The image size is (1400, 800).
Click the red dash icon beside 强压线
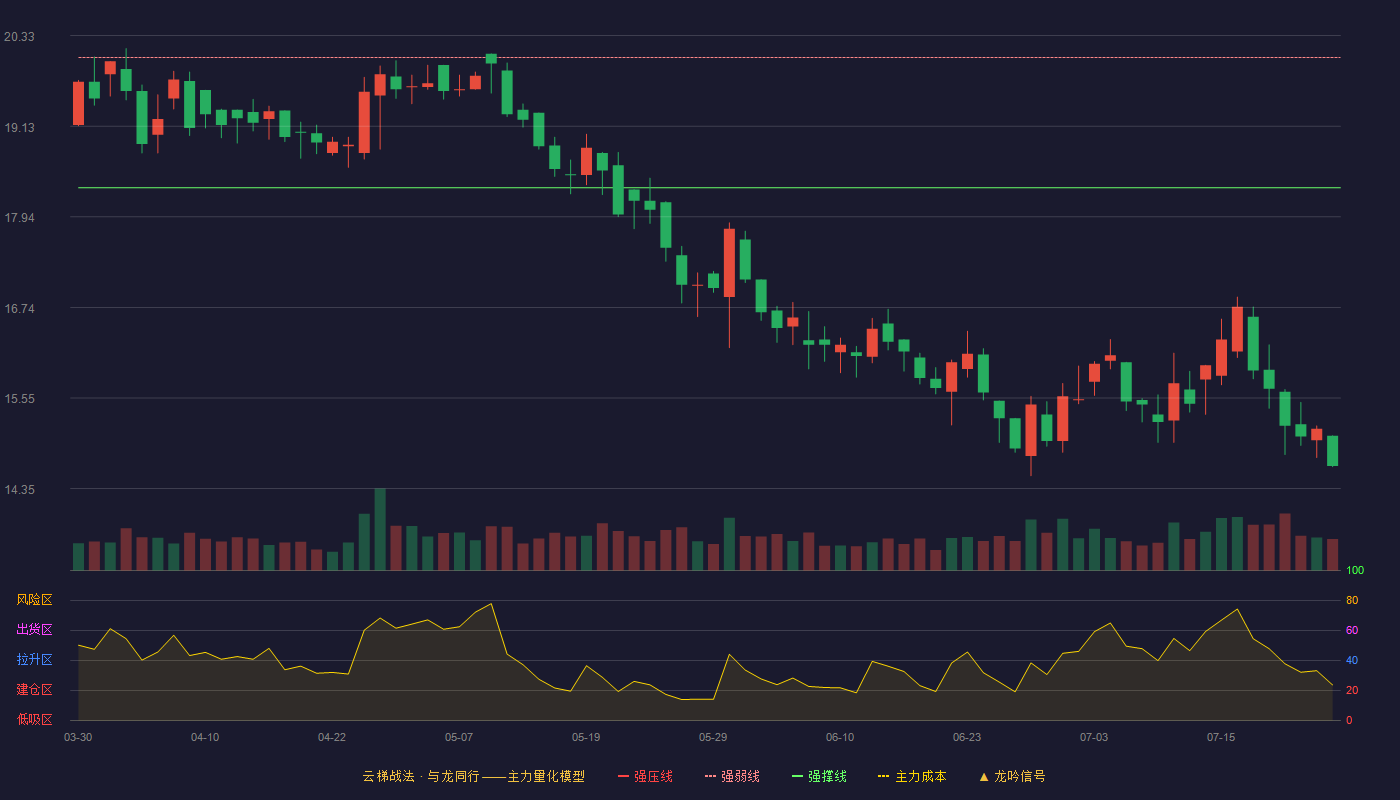pyautogui.click(x=624, y=776)
